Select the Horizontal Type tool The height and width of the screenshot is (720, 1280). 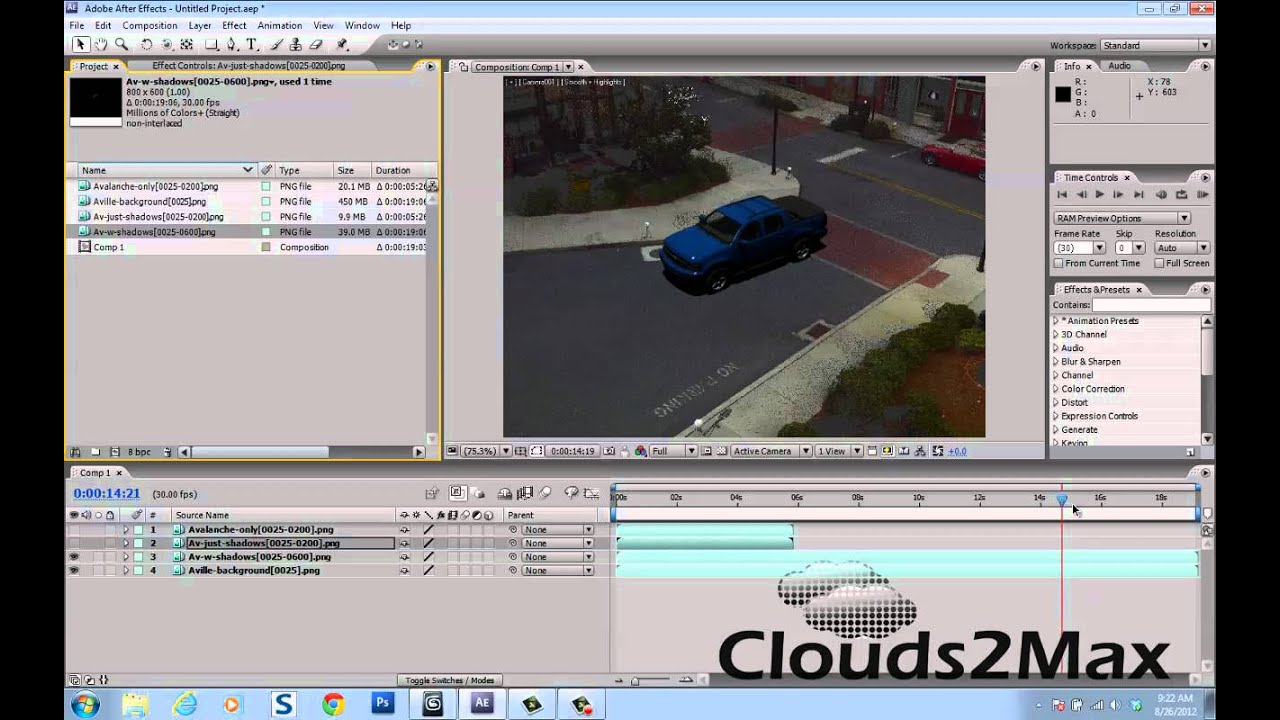click(252, 44)
